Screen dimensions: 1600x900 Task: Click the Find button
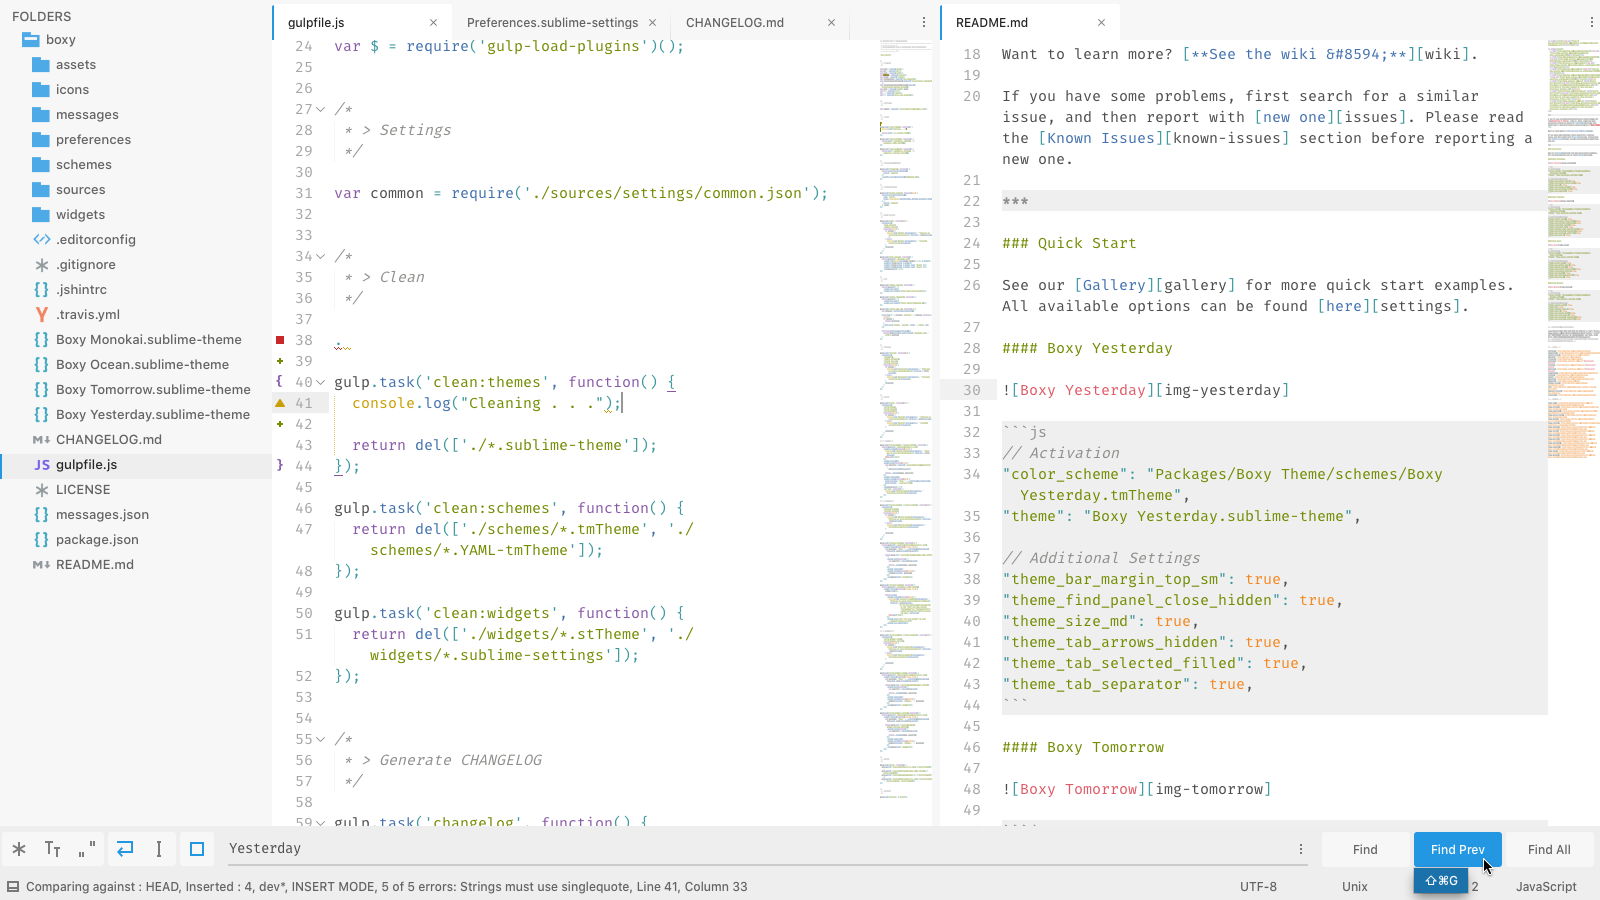1365,849
